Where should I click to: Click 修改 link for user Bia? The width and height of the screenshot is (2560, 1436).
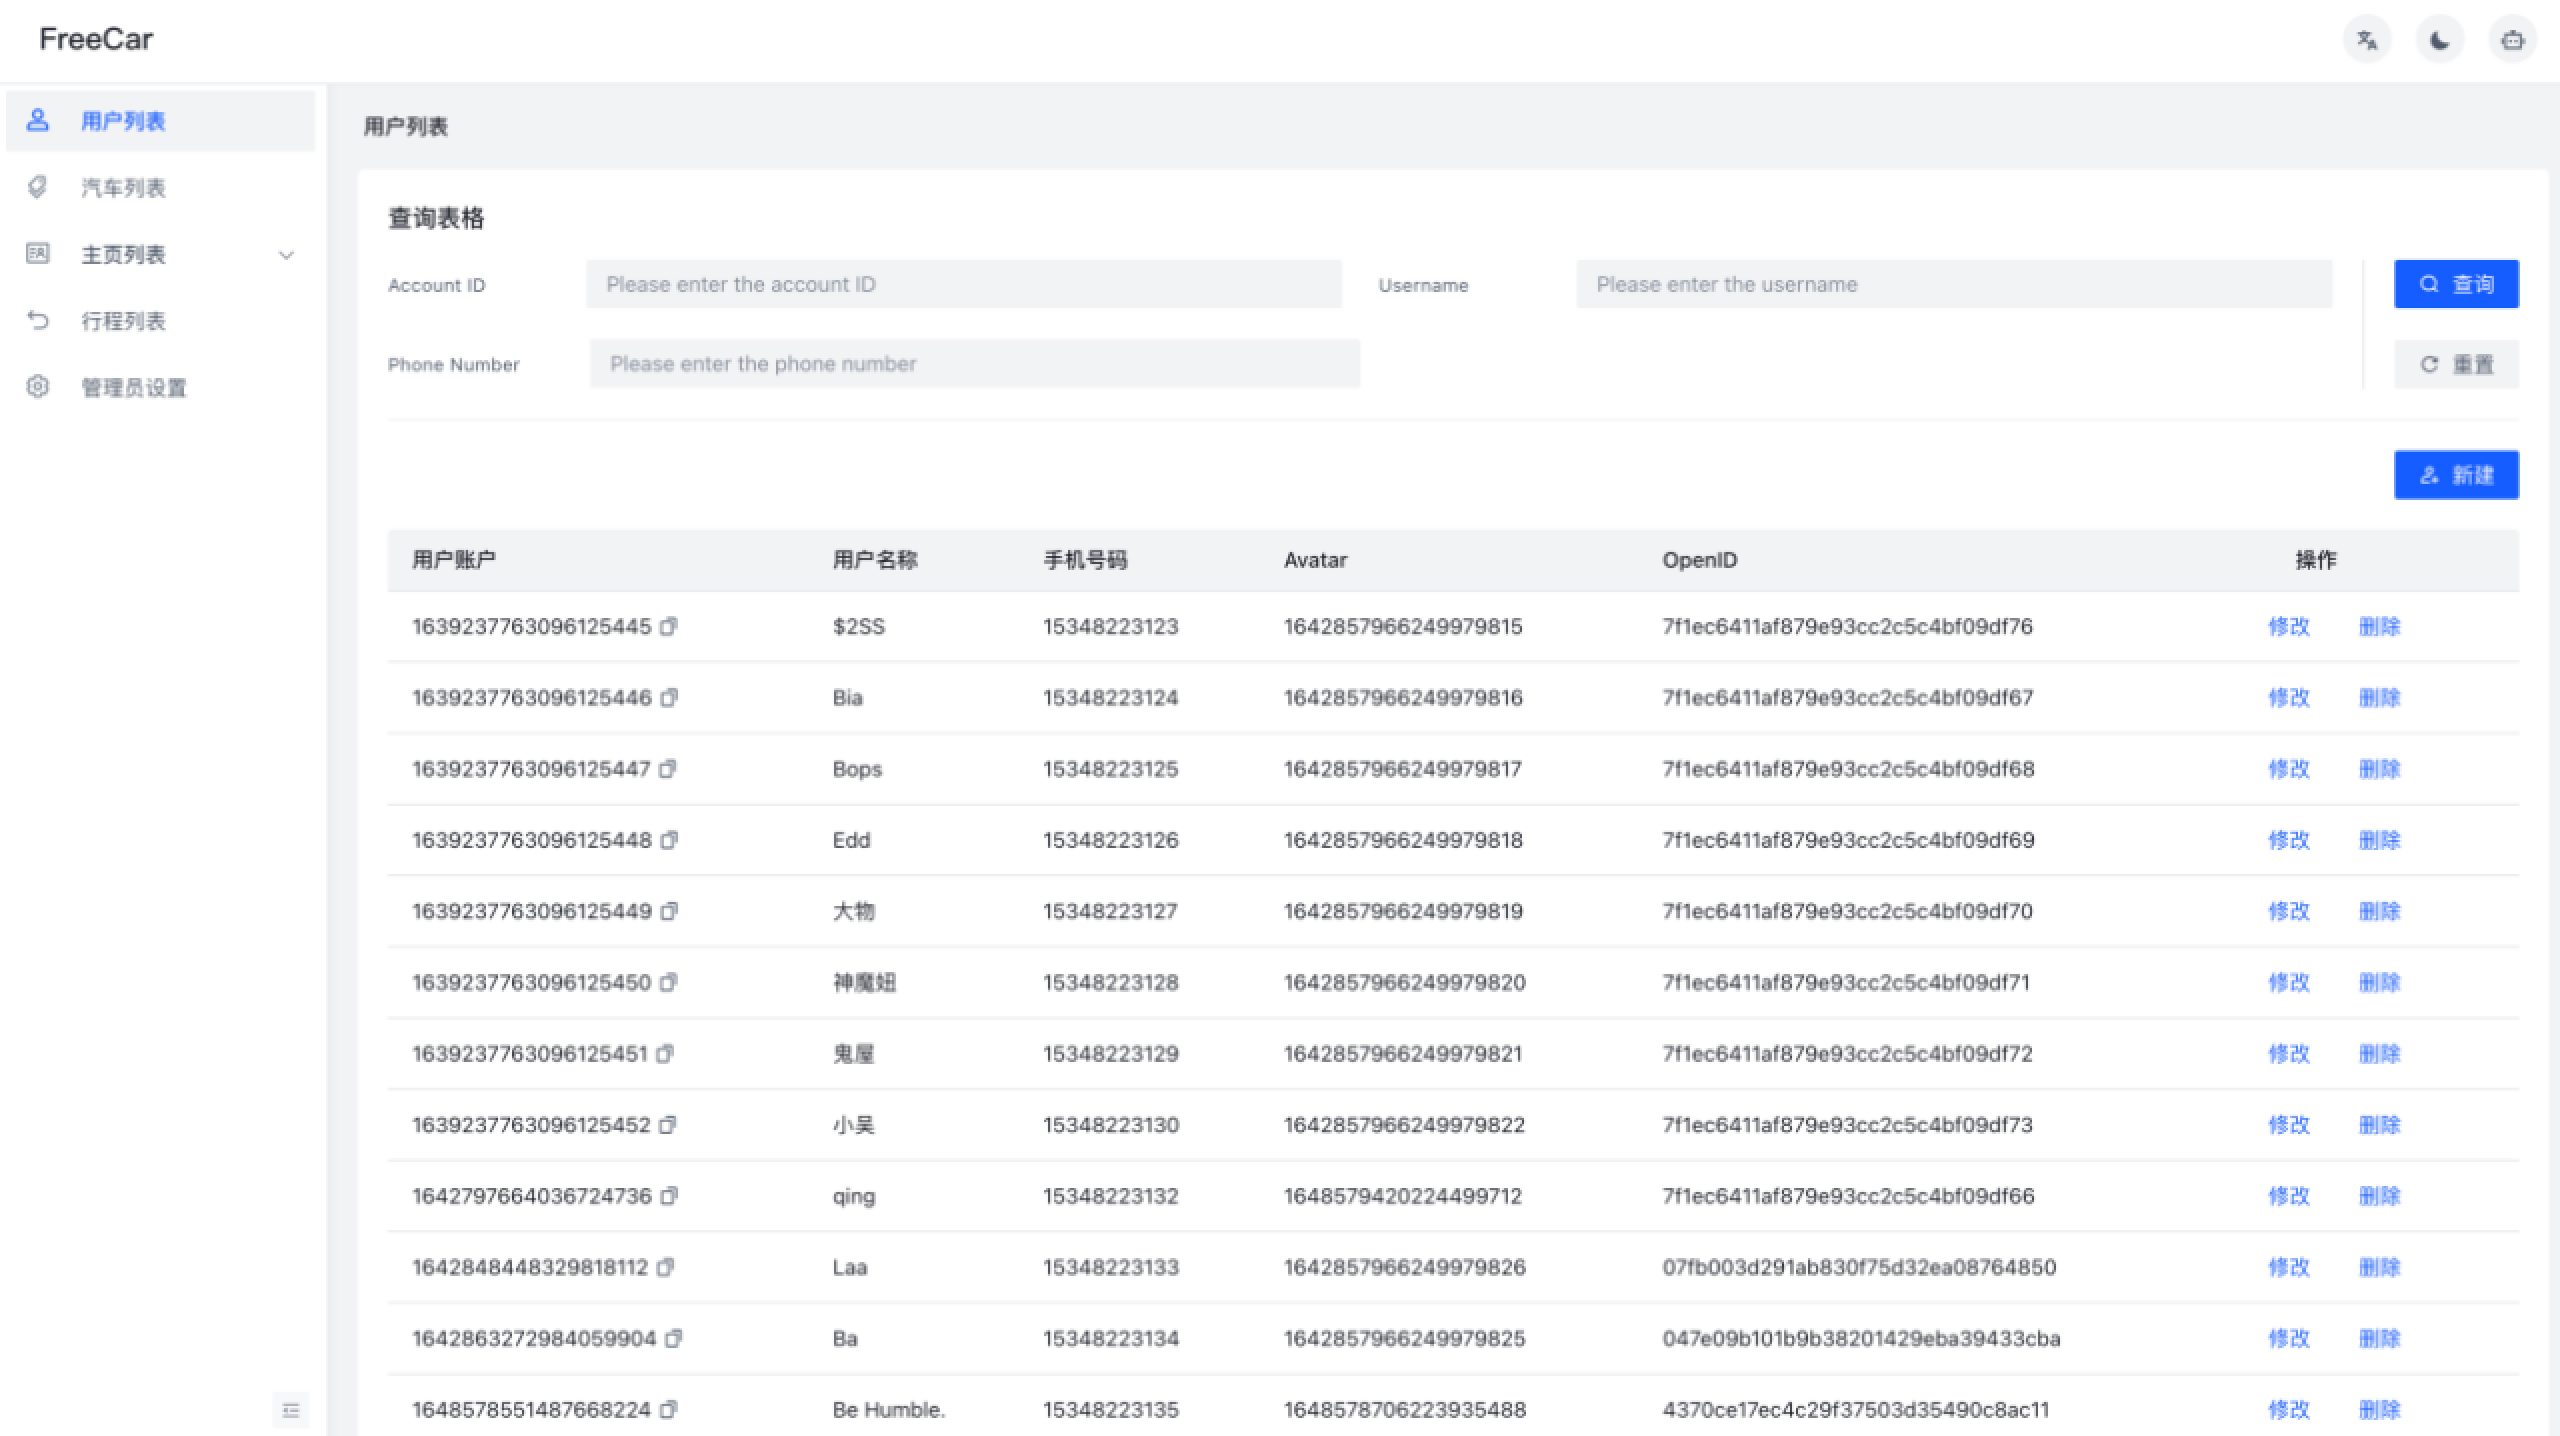point(2288,698)
